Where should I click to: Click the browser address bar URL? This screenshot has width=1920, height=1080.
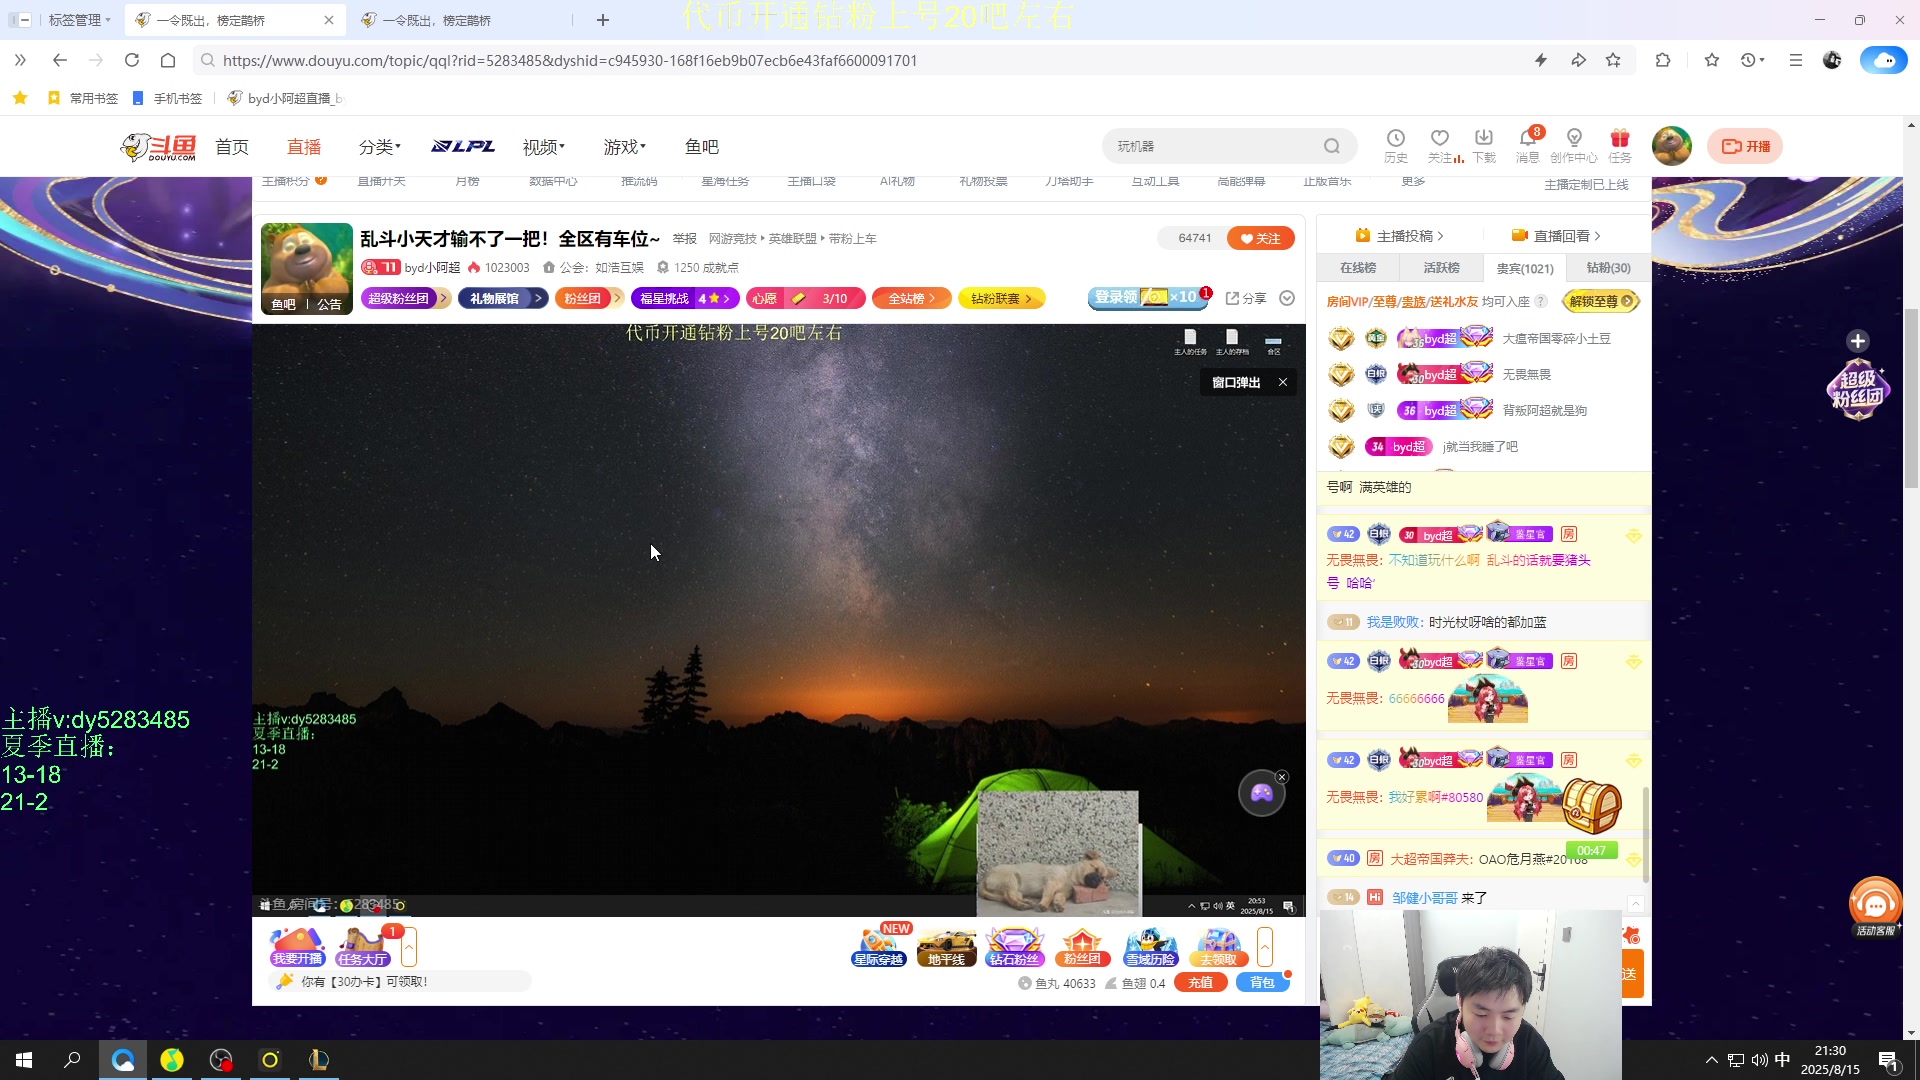tap(570, 60)
